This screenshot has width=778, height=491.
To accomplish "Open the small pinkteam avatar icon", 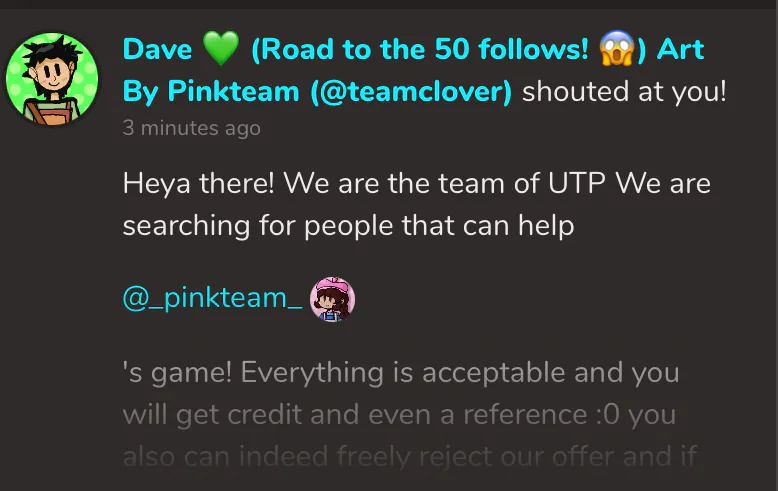I will pyautogui.click(x=332, y=299).
